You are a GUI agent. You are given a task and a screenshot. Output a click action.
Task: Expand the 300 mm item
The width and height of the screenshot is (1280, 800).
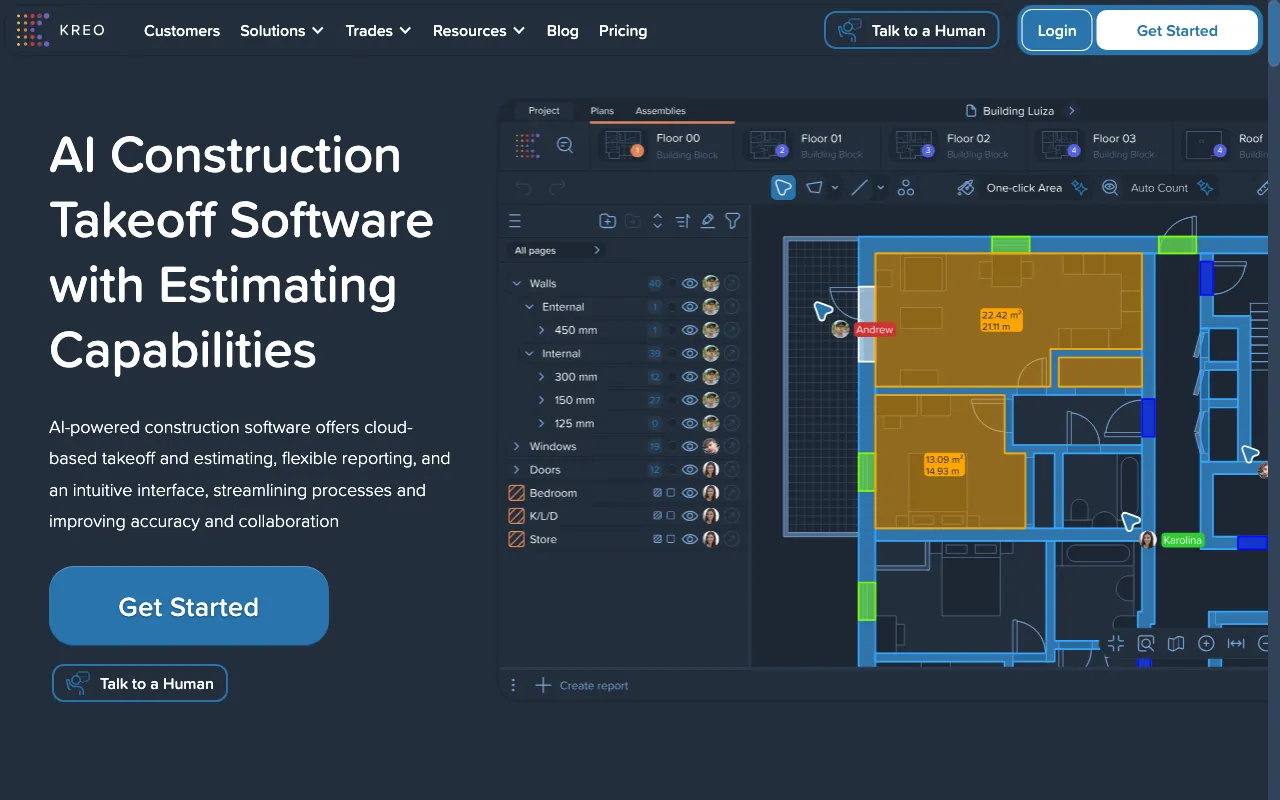click(x=542, y=377)
